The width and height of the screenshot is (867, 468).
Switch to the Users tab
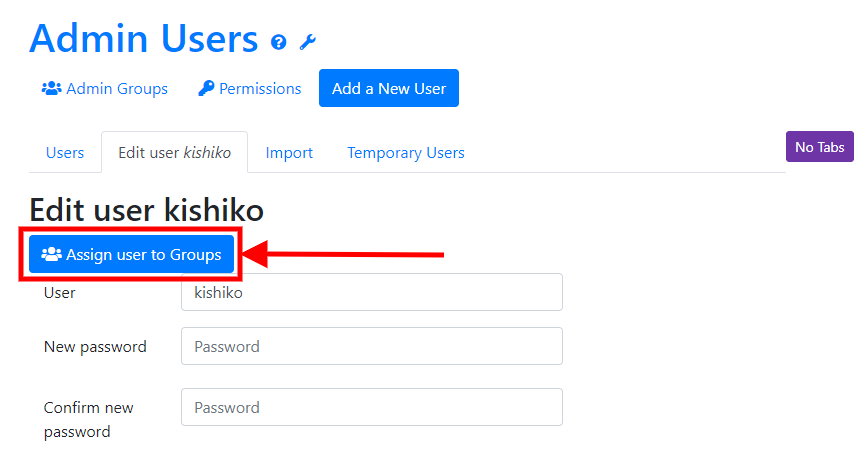[65, 153]
